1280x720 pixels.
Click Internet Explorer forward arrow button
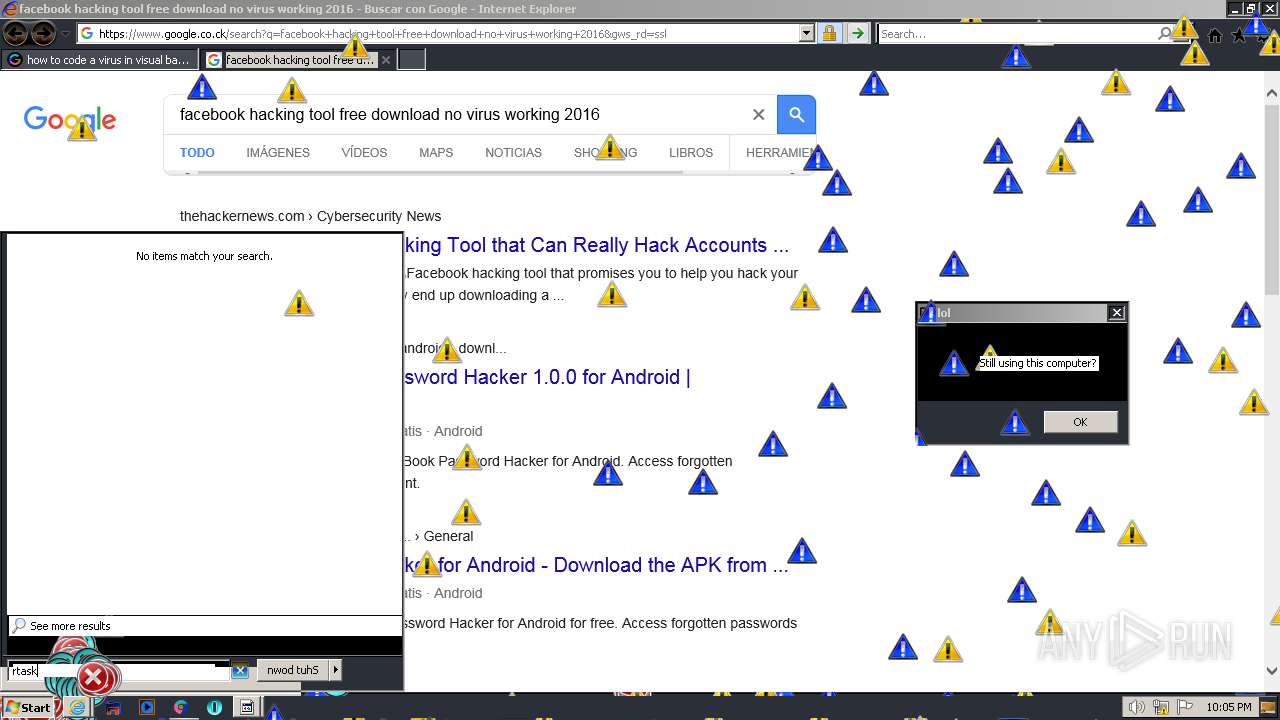(43, 33)
